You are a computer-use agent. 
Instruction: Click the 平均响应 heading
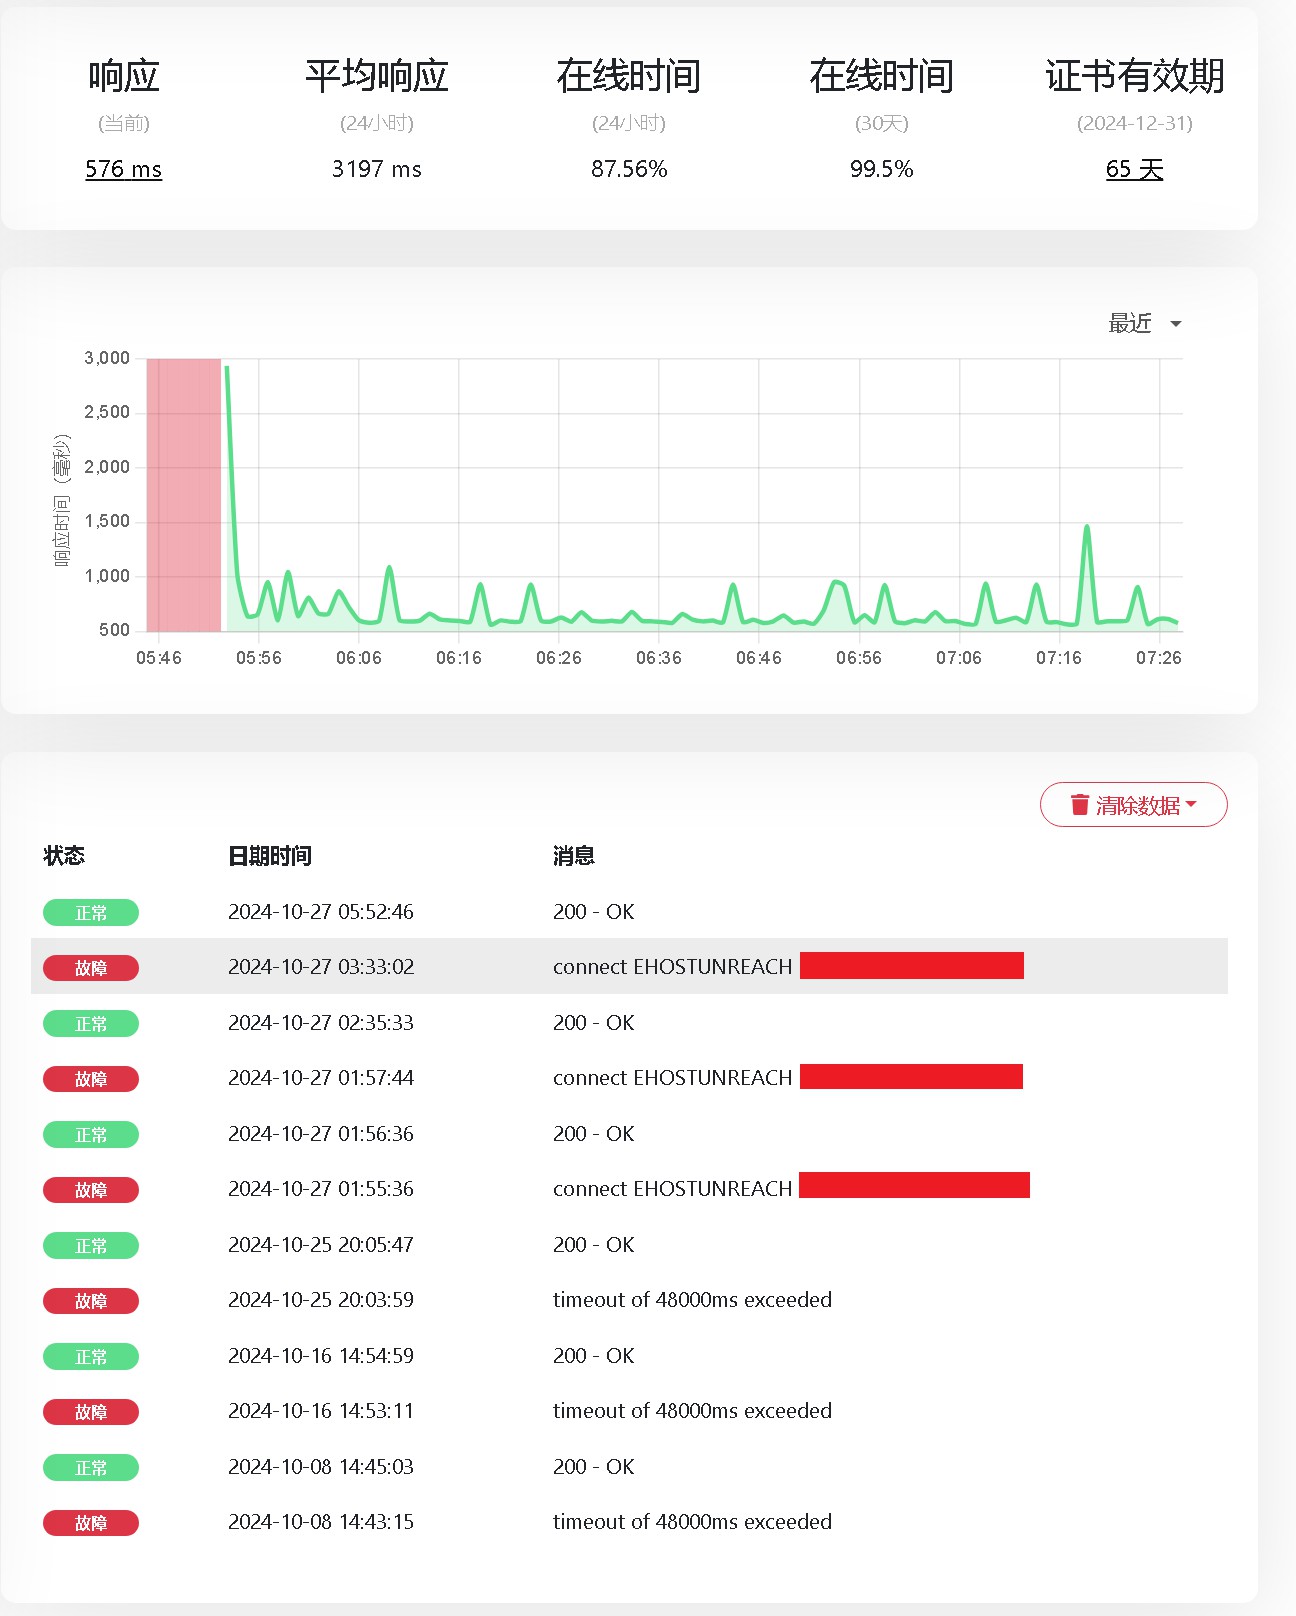tap(377, 76)
